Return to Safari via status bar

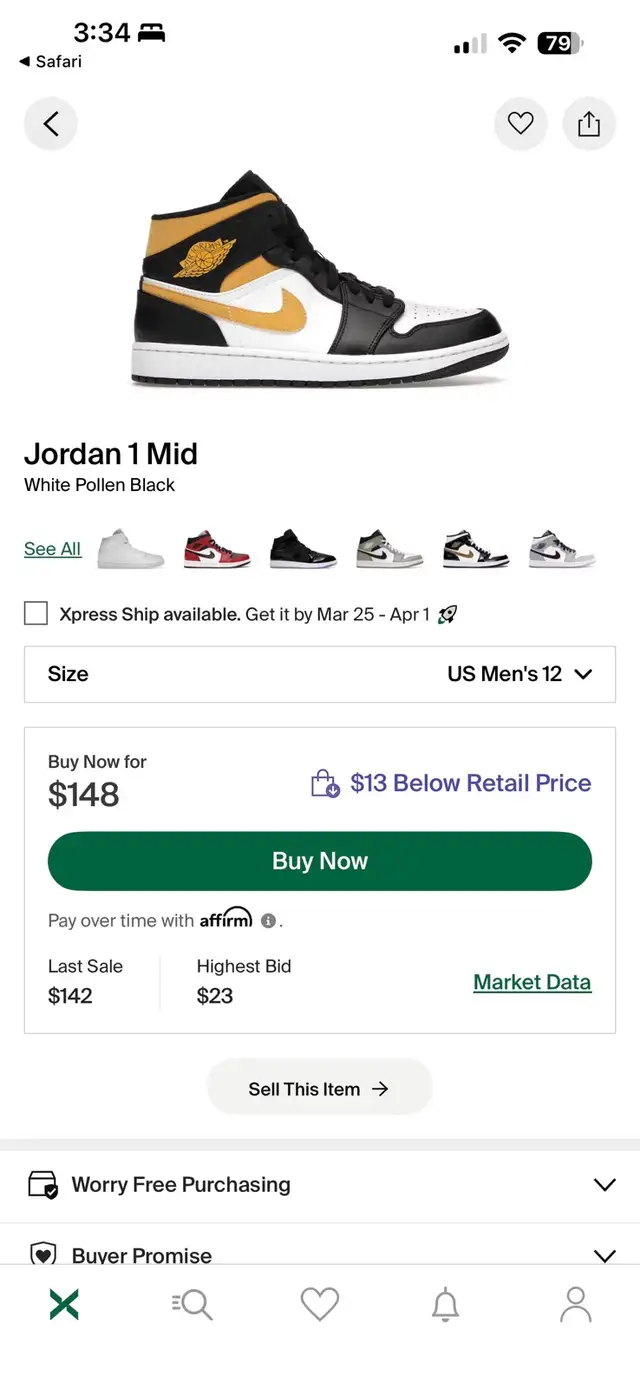(x=50, y=62)
